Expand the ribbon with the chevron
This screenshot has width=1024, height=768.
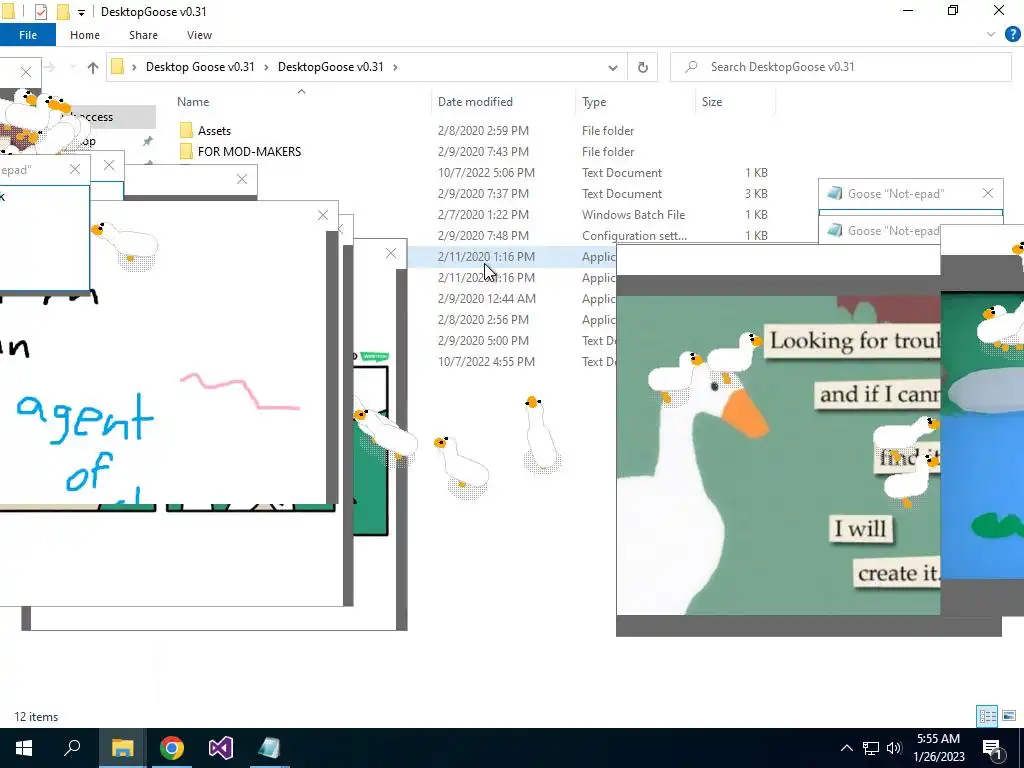click(x=991, y=35)
